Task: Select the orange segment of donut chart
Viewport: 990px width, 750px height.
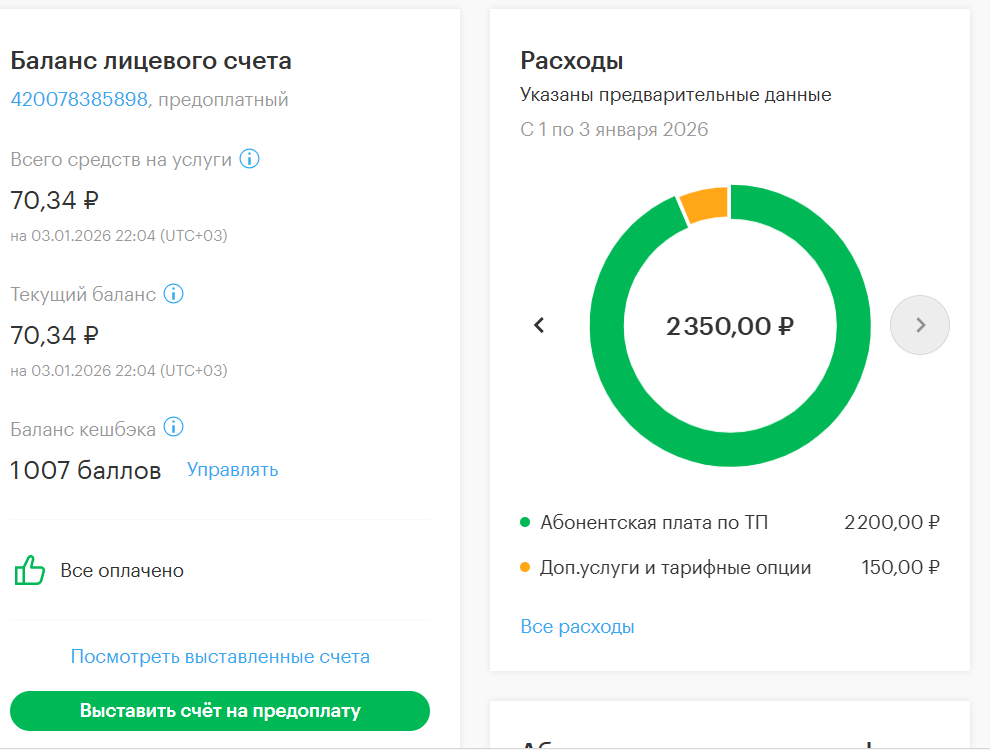Action: (x=703, y=205)
